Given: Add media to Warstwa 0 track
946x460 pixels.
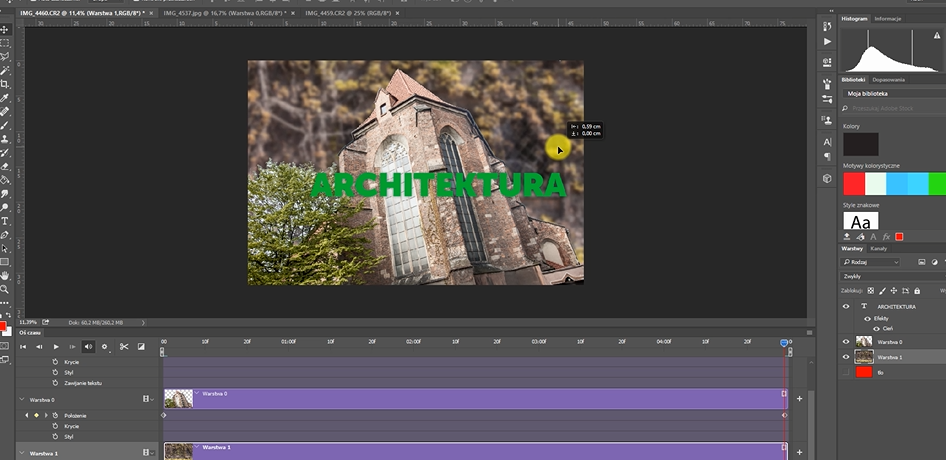Looking at the screenshot, I should (x=799, y=398).
